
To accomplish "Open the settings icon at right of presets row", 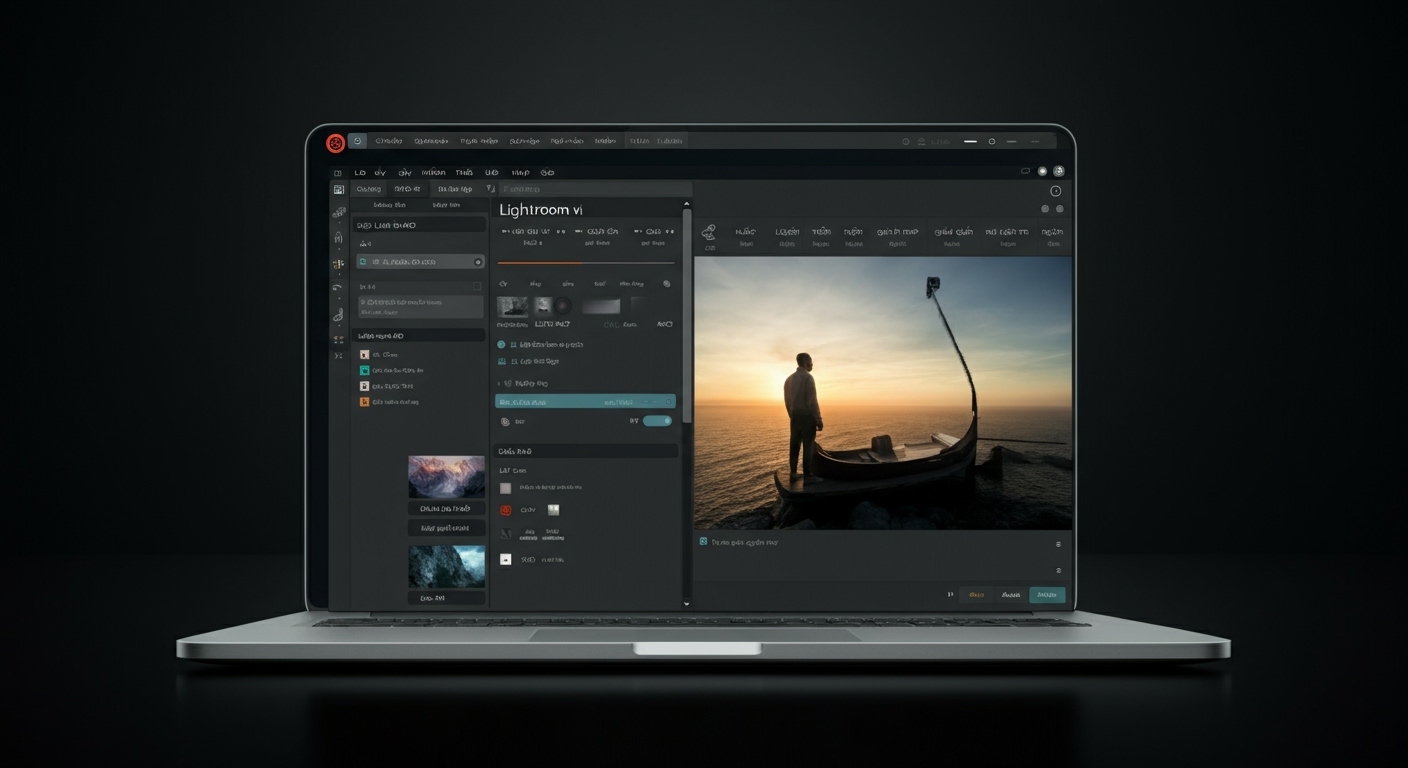I will [668, 284].
